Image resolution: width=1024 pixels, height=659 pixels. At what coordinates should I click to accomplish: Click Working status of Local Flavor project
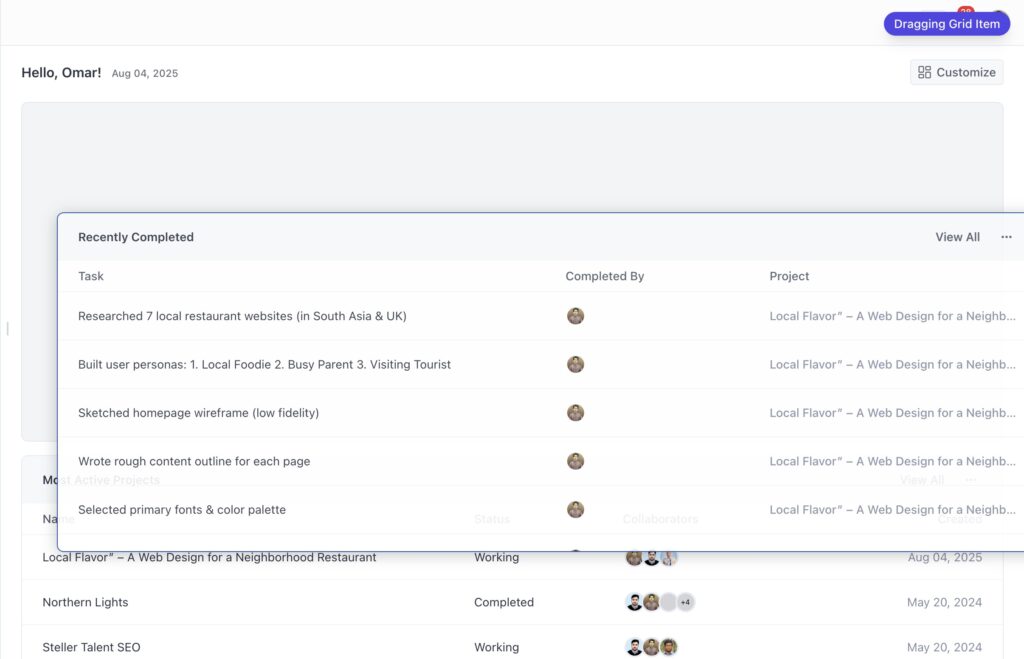496,558
